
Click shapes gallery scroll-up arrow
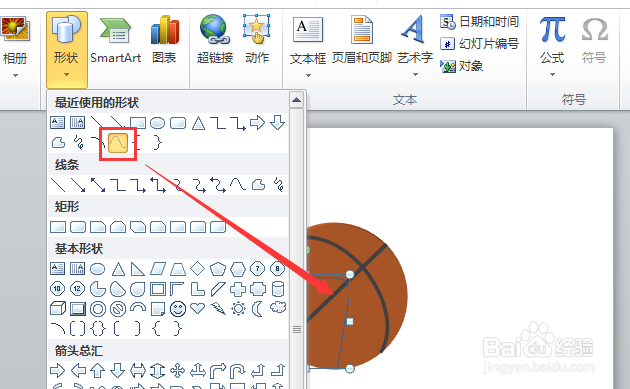[x=297, y=99]
